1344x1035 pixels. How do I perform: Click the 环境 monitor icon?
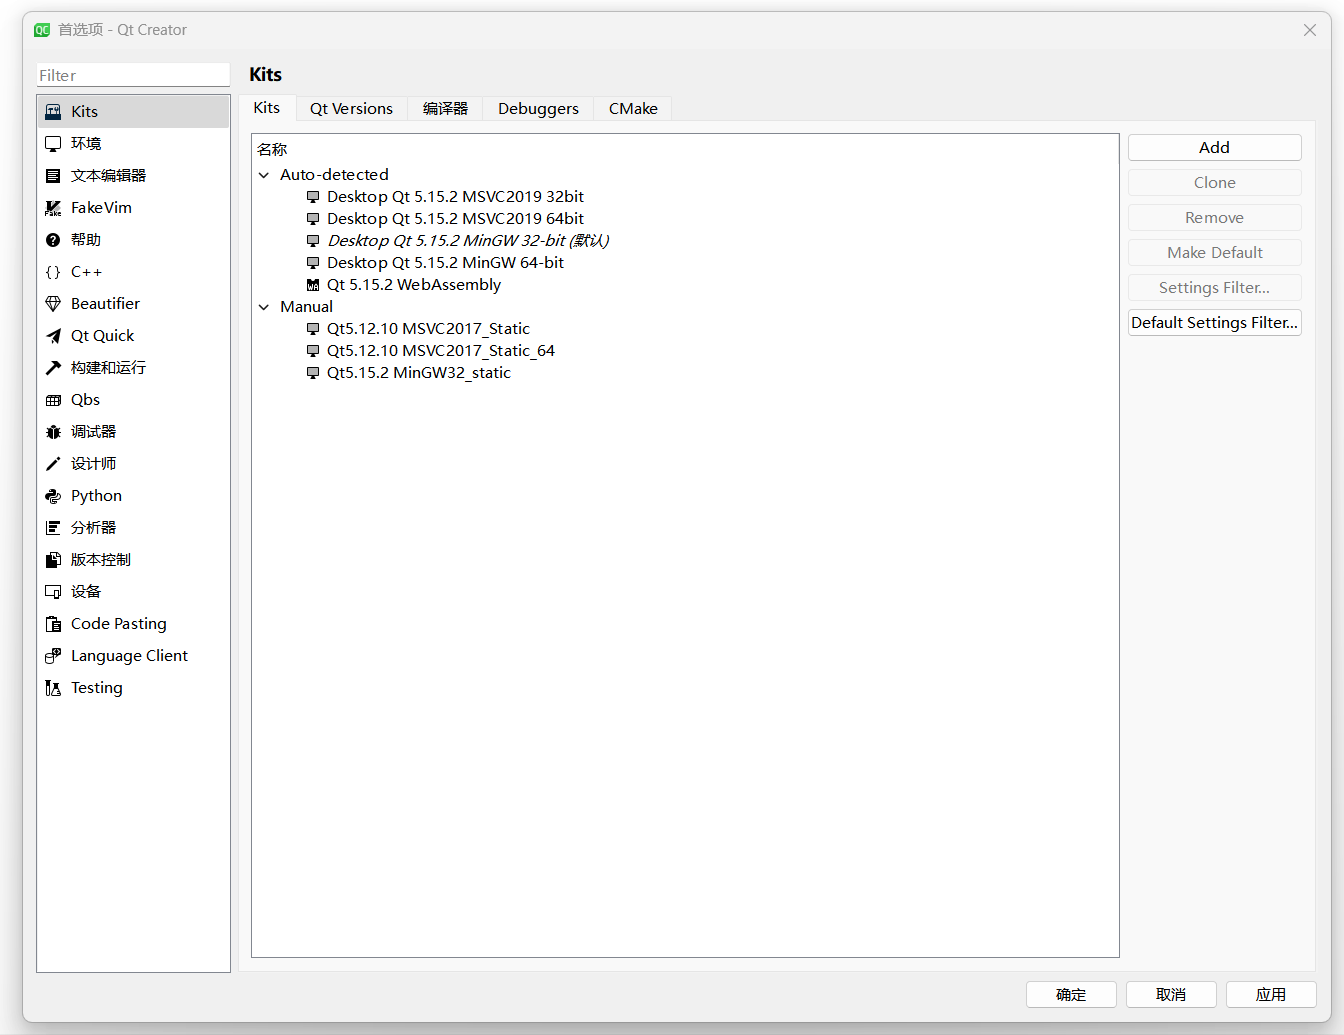53,144
